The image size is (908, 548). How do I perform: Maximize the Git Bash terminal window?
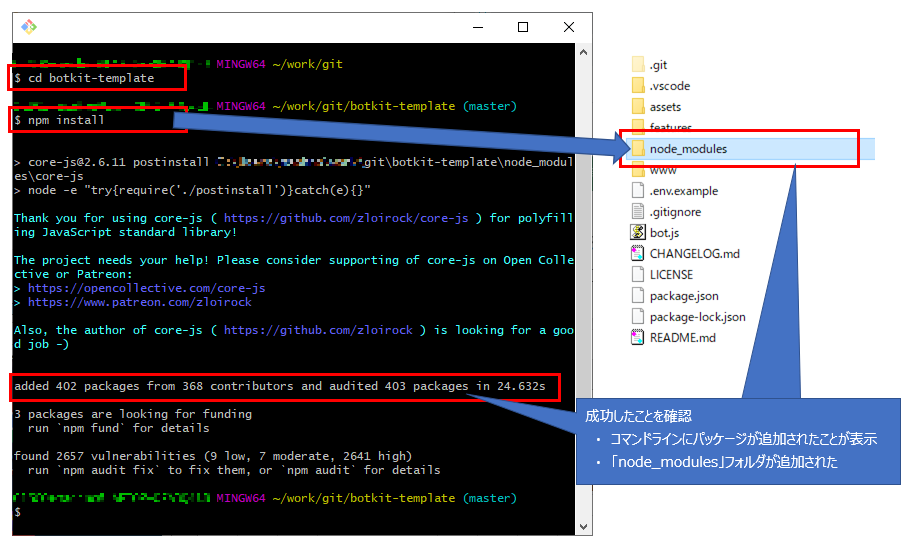click(x=523, y=27)
